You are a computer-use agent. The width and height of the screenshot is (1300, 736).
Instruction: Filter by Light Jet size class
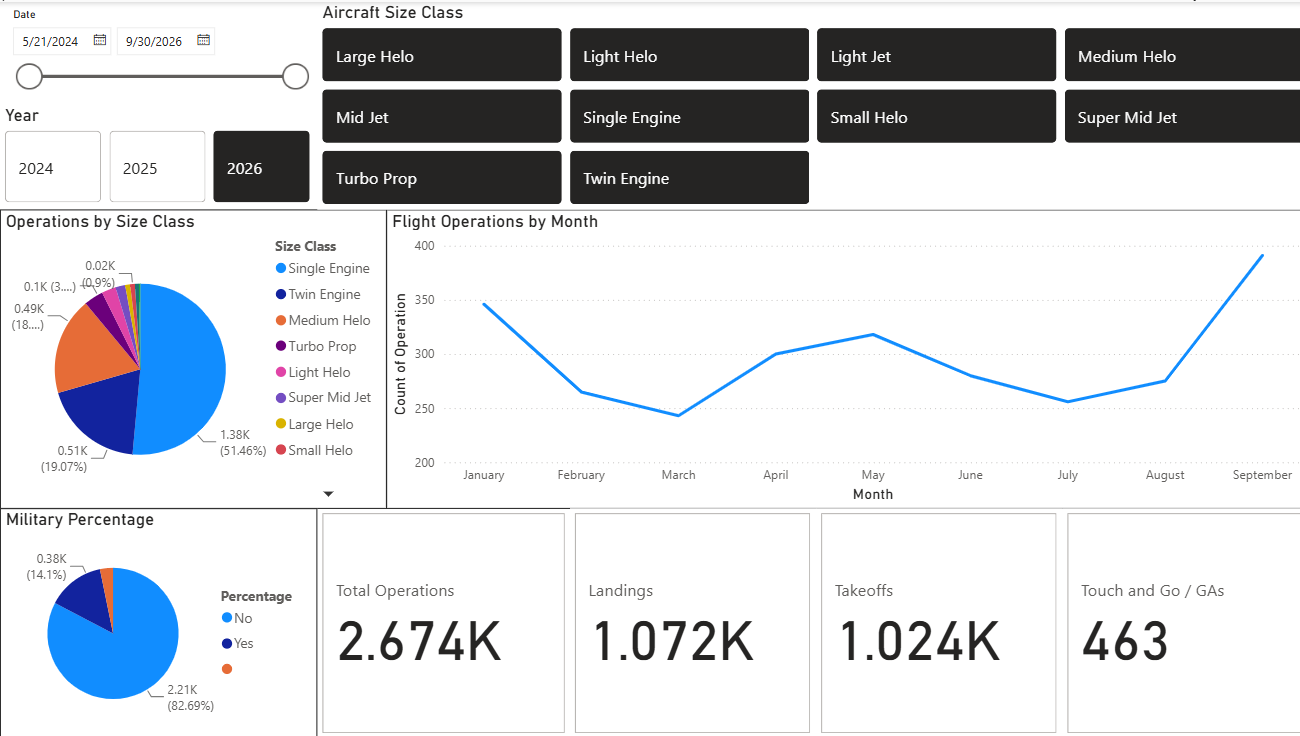pos(936,55)
